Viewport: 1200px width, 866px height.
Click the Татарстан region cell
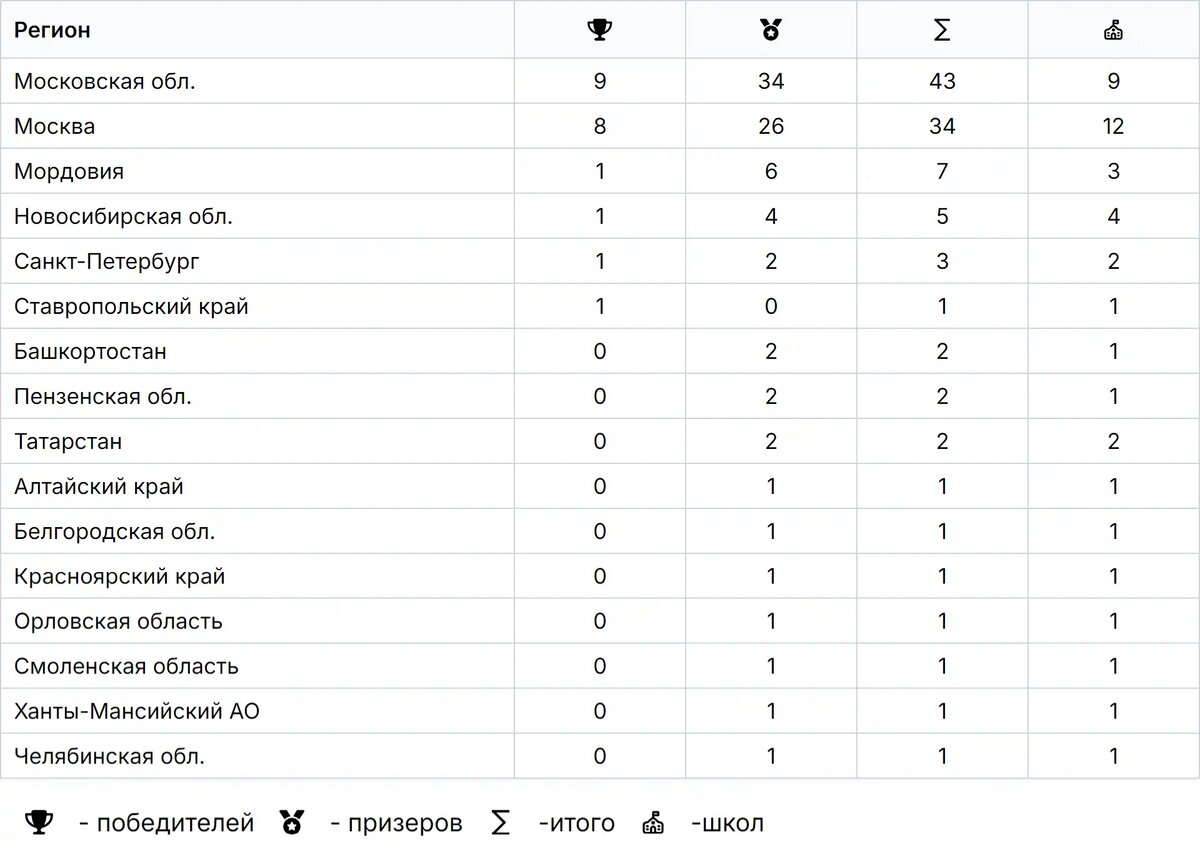(257, 441)
